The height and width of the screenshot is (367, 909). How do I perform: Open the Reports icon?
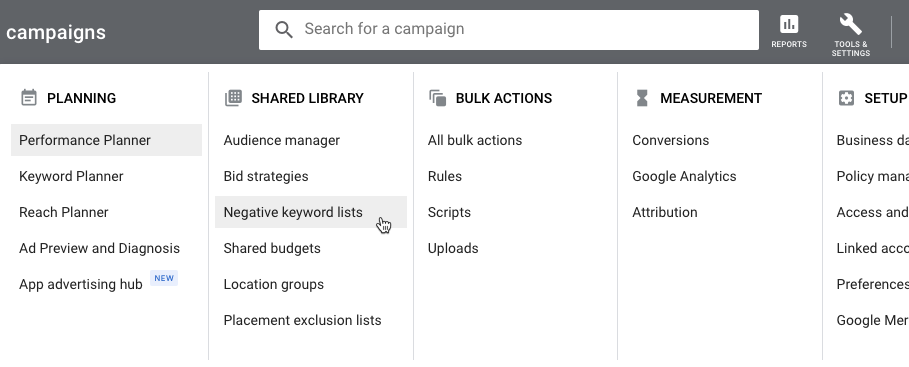(788, 25)
